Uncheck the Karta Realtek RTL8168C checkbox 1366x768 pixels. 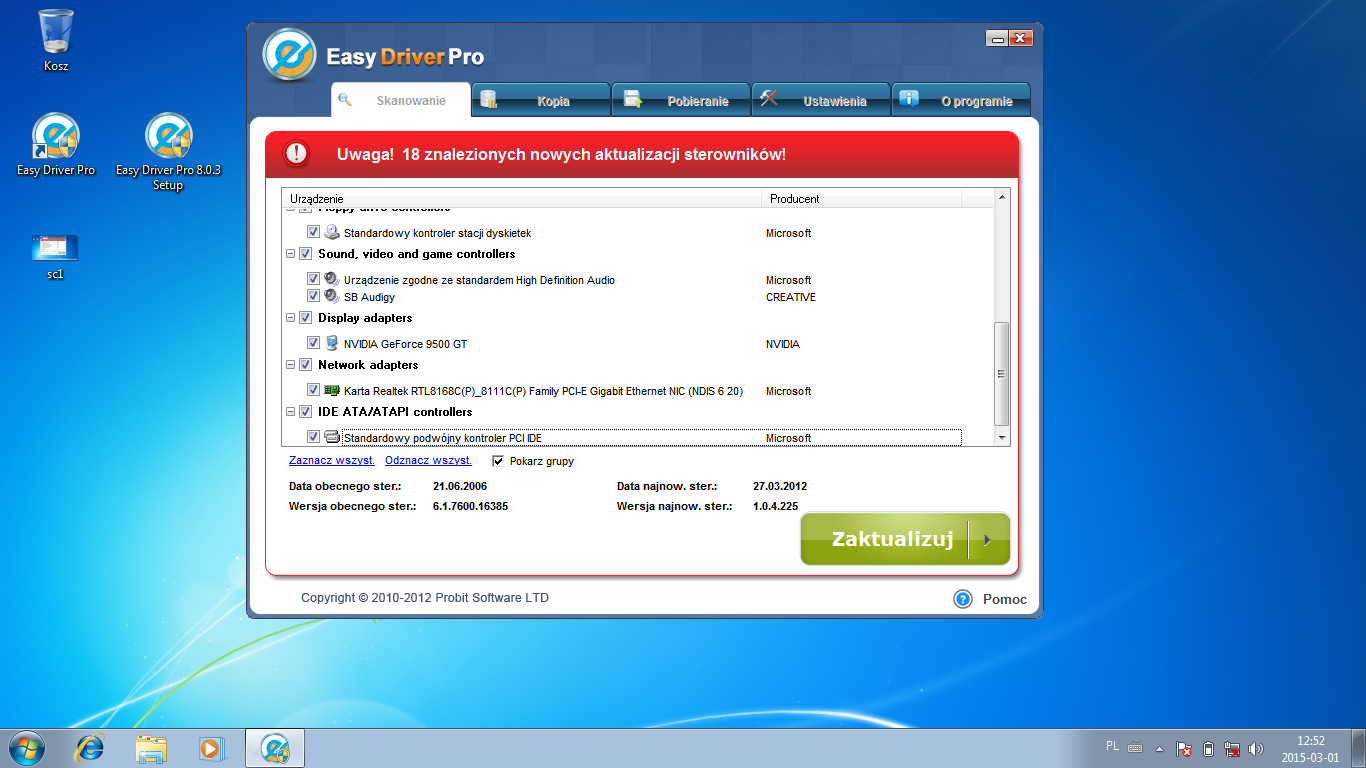(313, 391)
